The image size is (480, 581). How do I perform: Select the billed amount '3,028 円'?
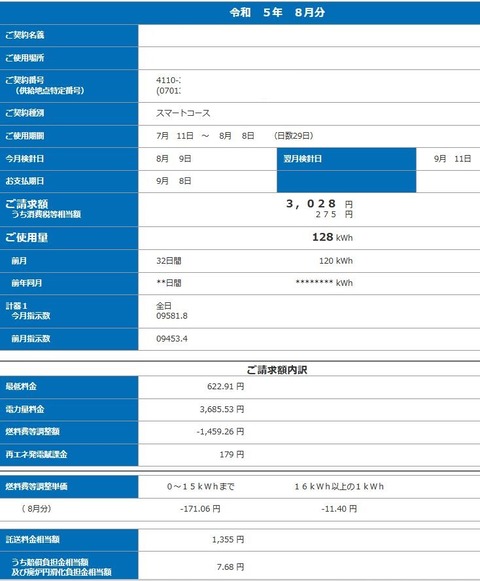coord(320,203)
